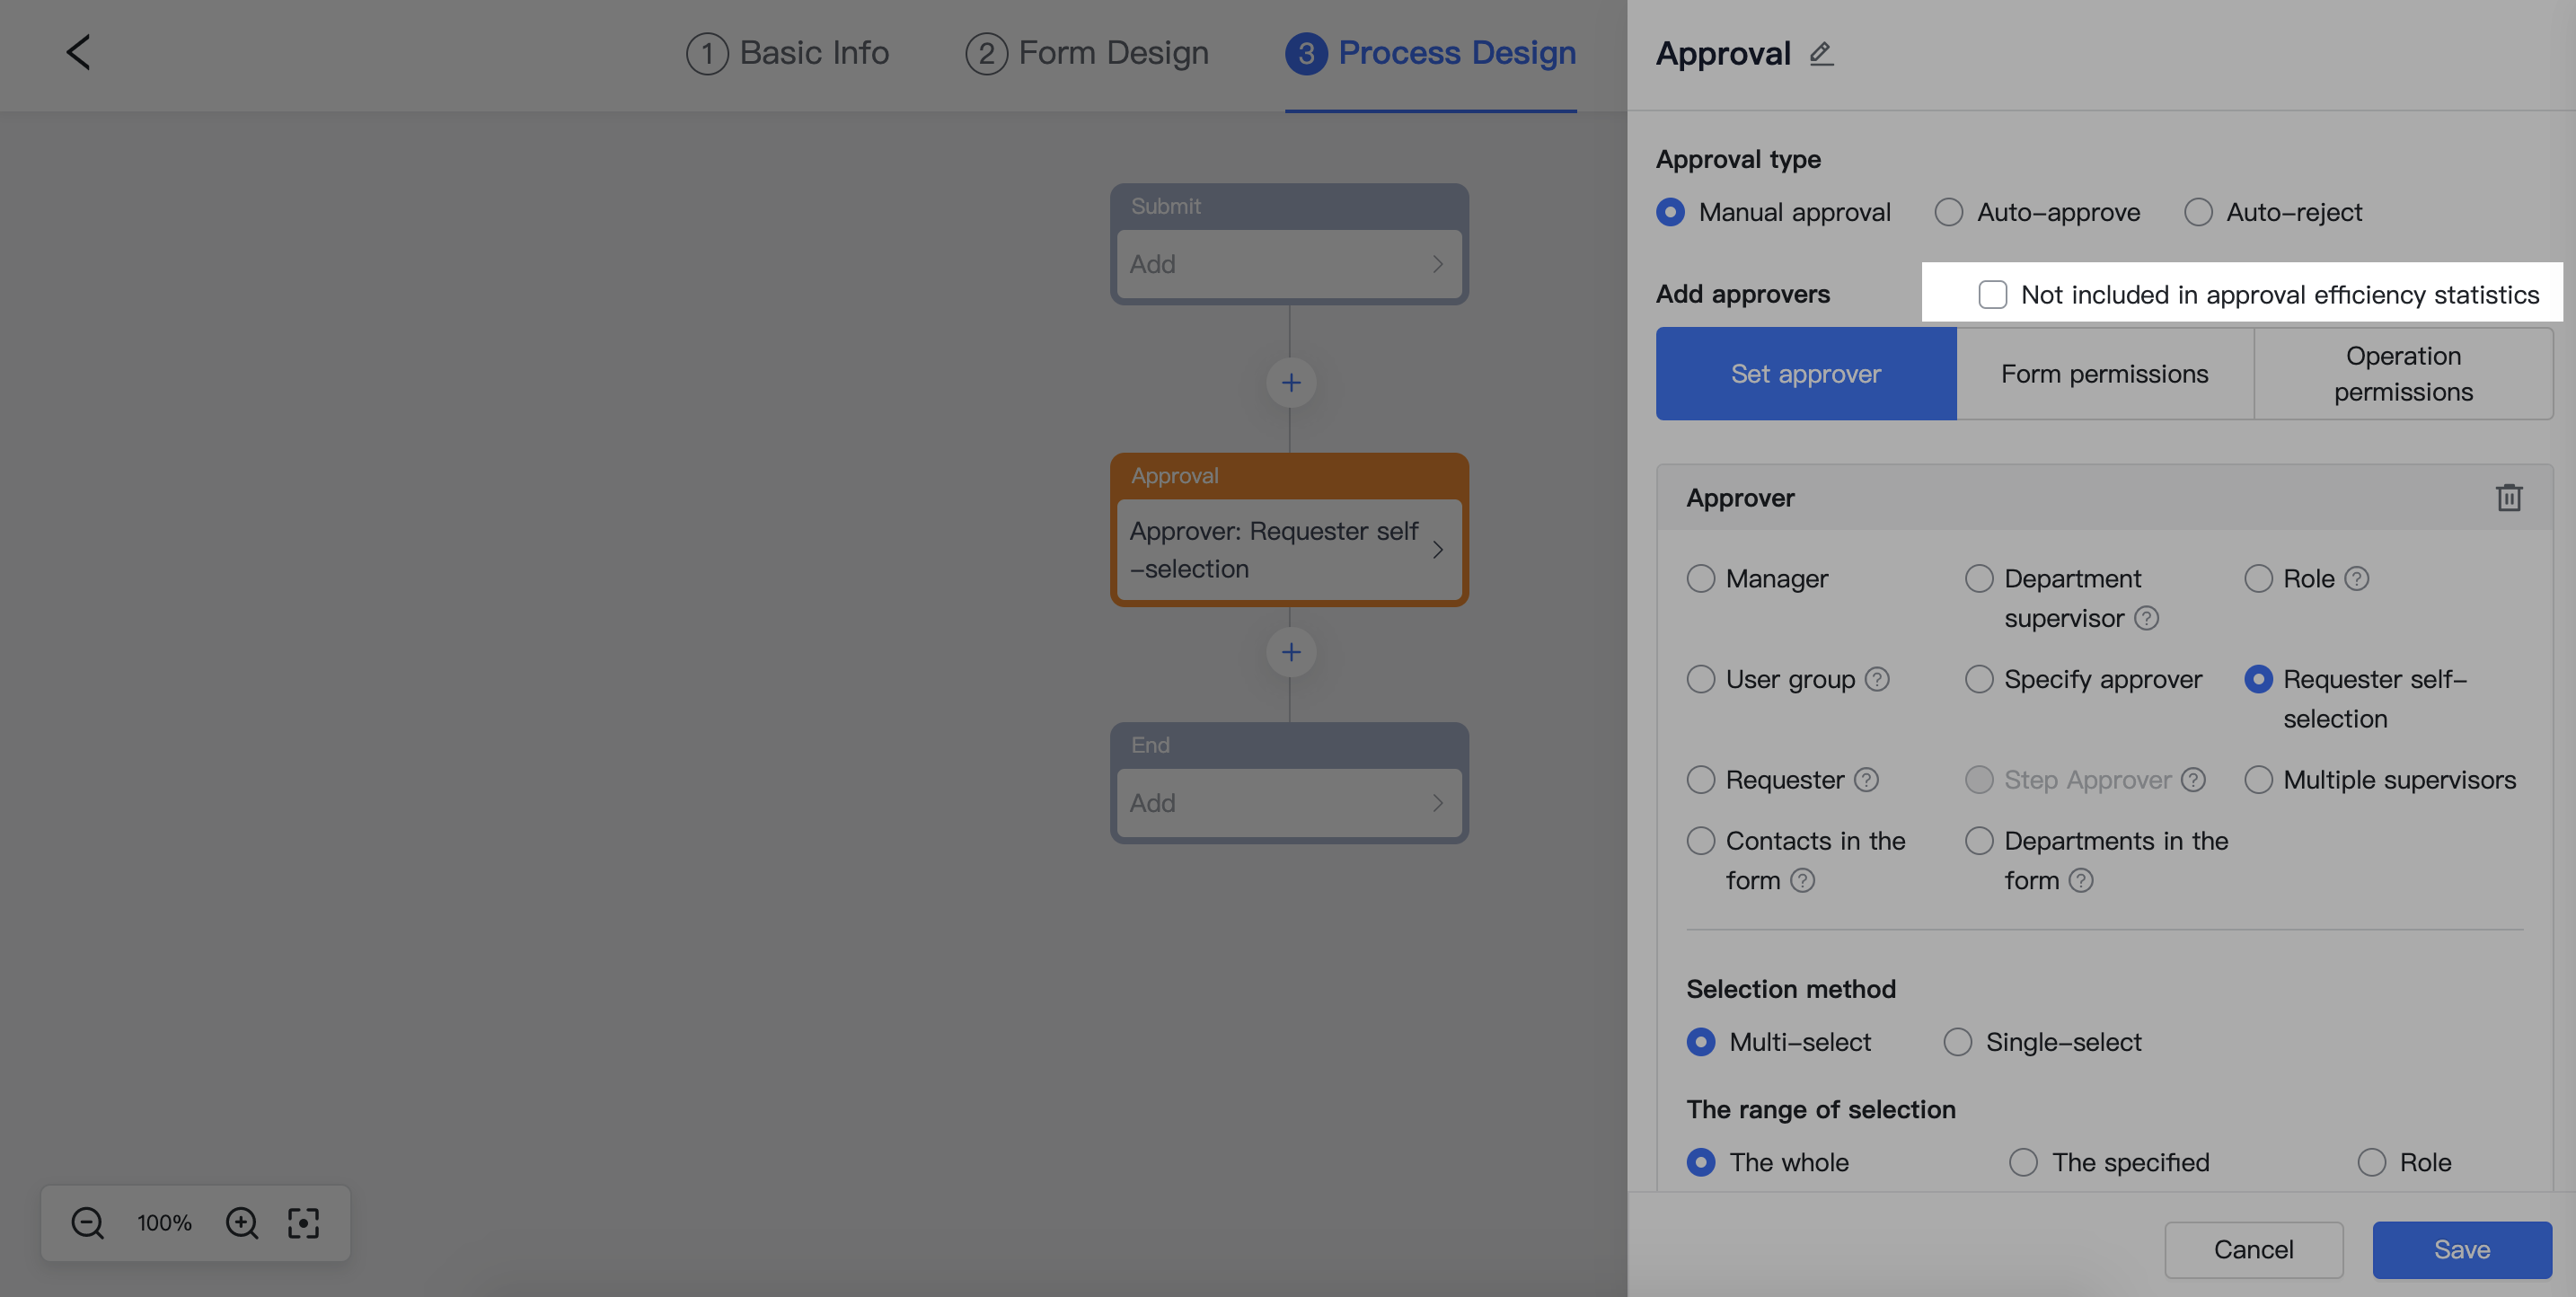This screenshot has width=2576, height=1297.
Task: Choose Requester as approver
Action: click(1700, 780)
